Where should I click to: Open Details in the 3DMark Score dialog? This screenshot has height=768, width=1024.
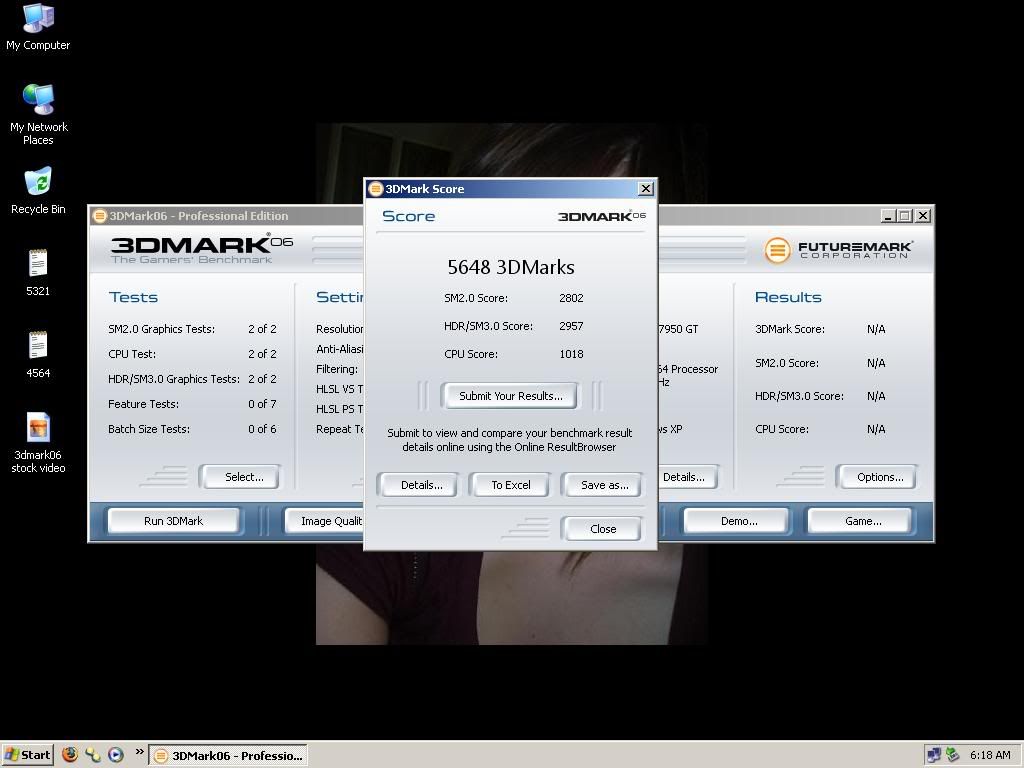[x=421, y=485]
